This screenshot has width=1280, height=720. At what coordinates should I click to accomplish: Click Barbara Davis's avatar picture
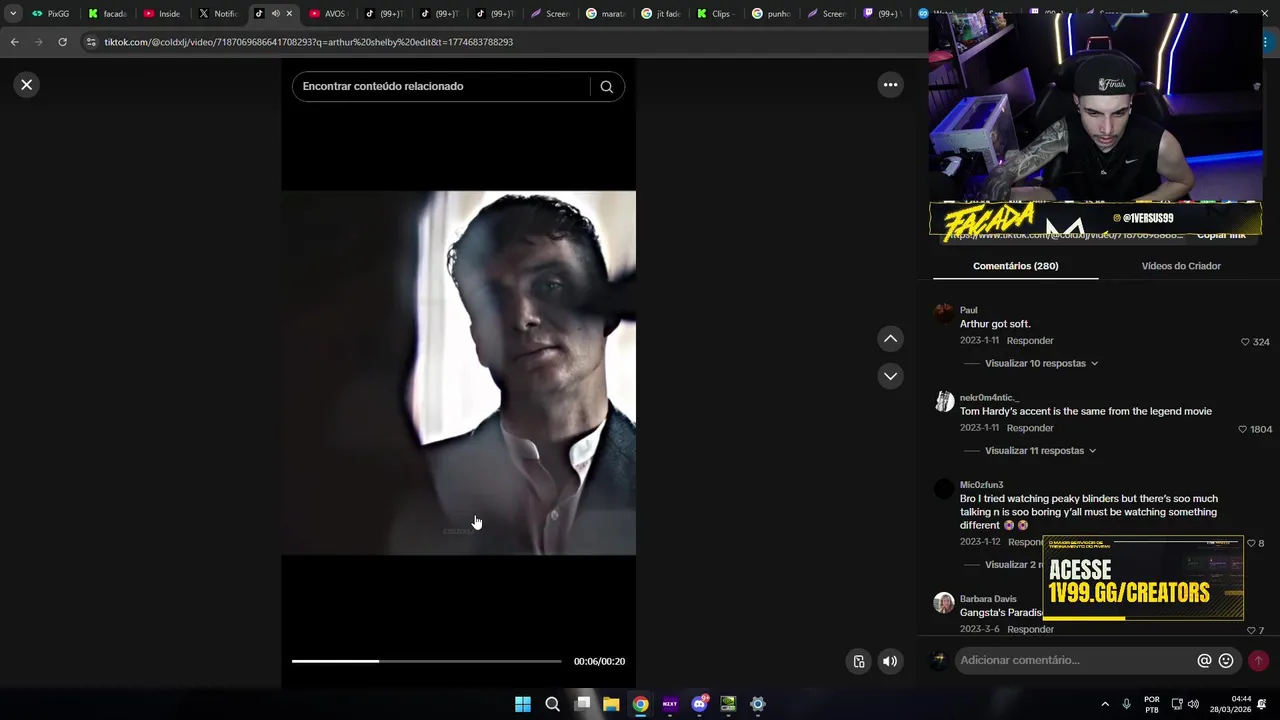point(944,603)
